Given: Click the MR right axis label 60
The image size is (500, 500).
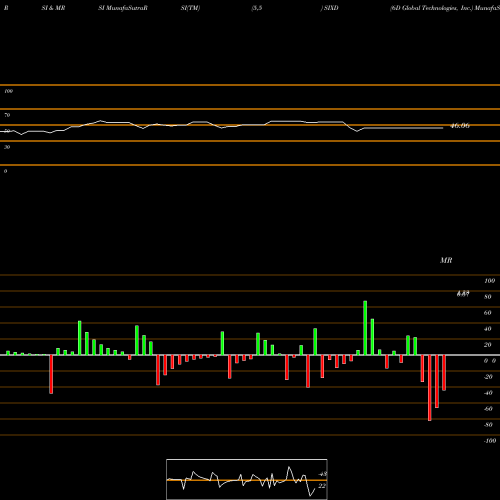Looking at the screenshot, I should (x=488, y=313).
